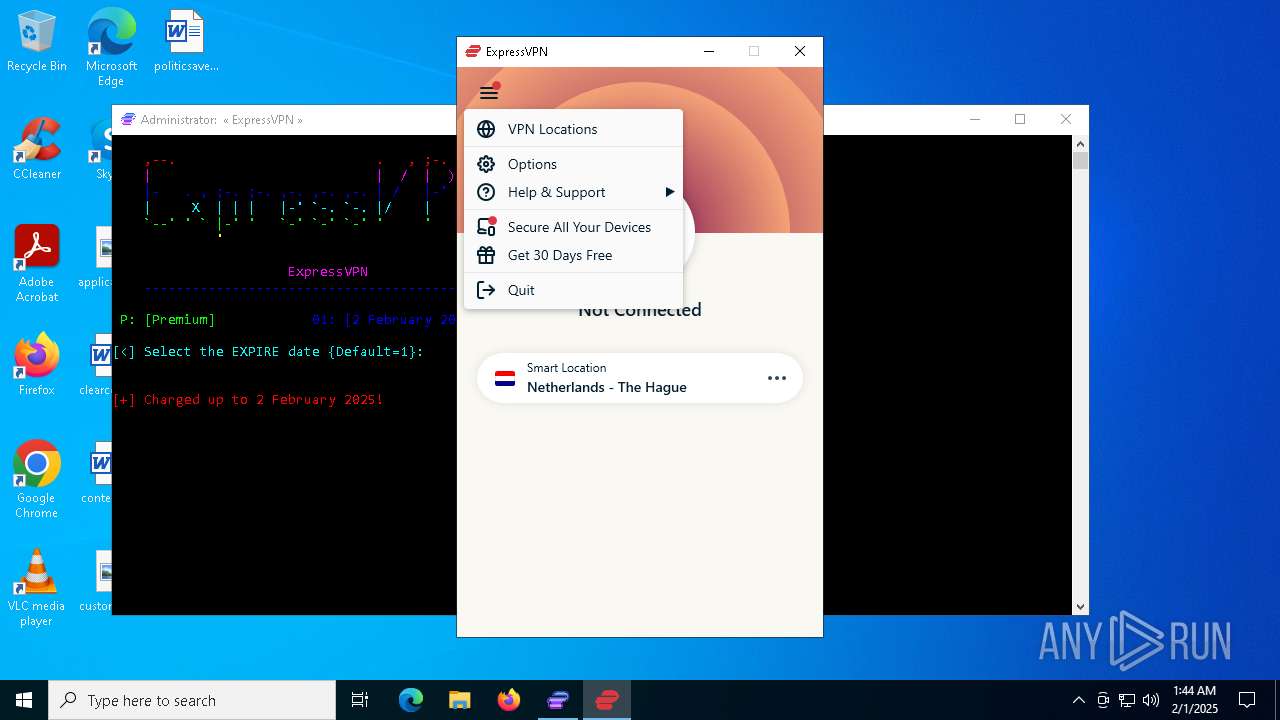Maximize the Administrator console window
This screenshot has height=720, width=1280.
[x=1020, y=119]
